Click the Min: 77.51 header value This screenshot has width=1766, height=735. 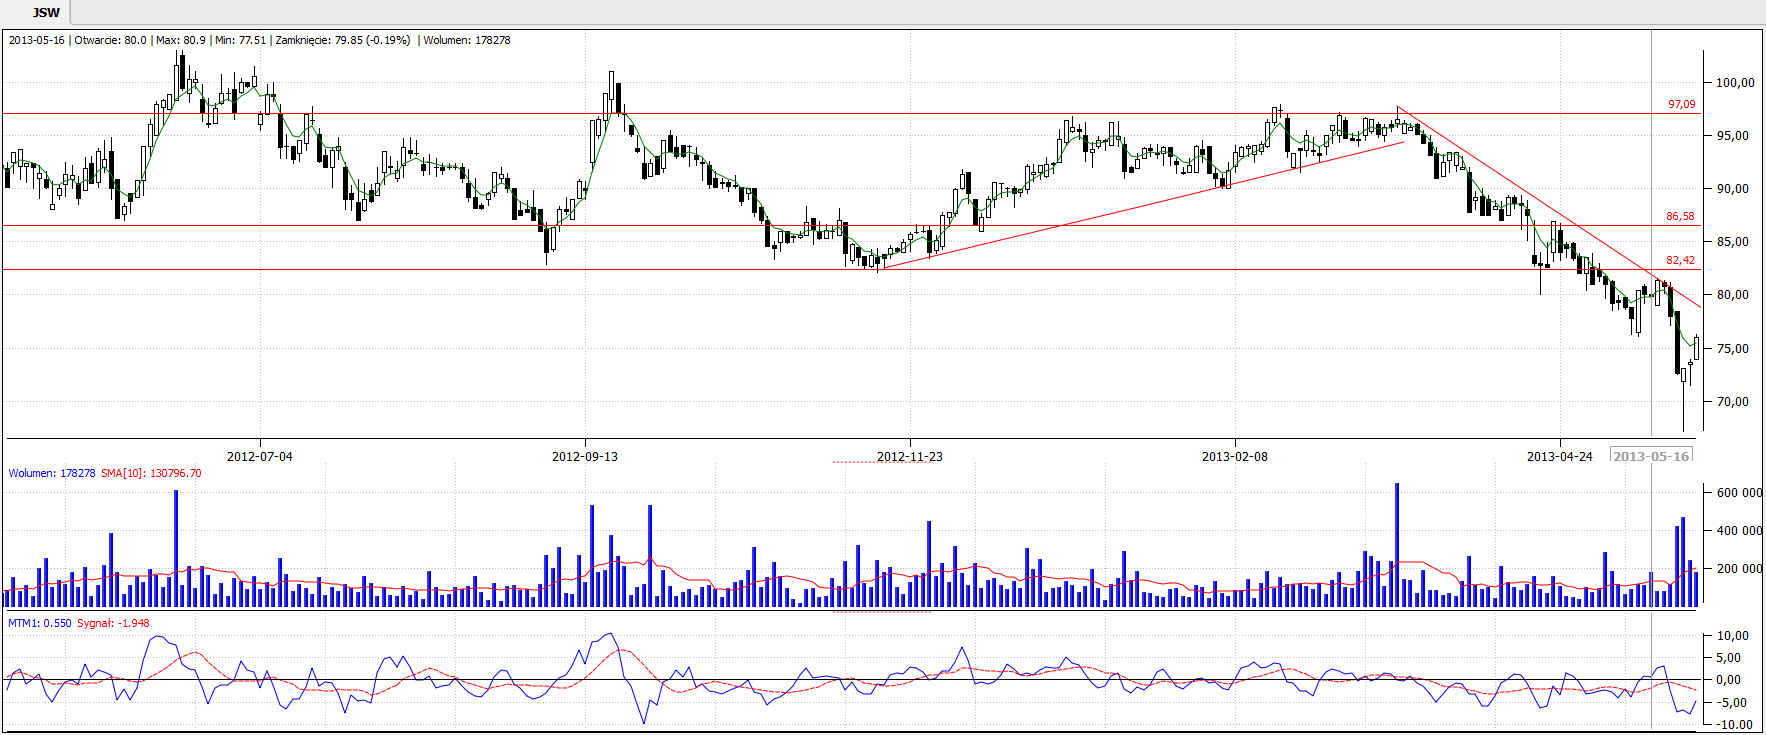pyautogui.click(x=241, y=40)
